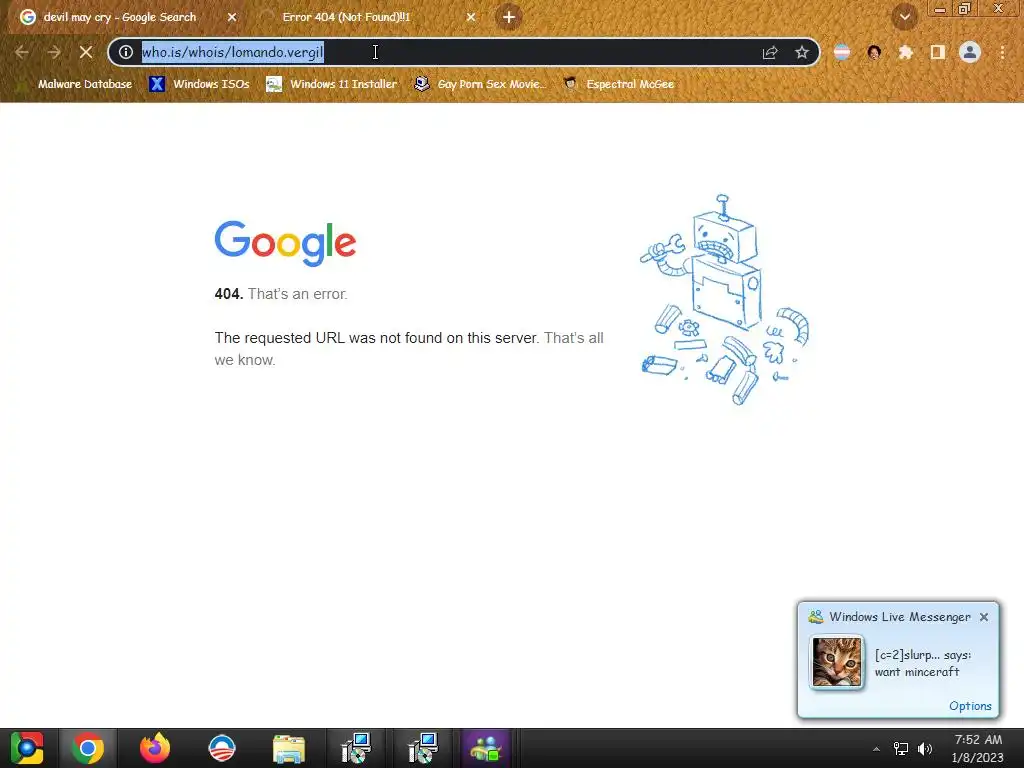Open volume control tray icon

925,749
